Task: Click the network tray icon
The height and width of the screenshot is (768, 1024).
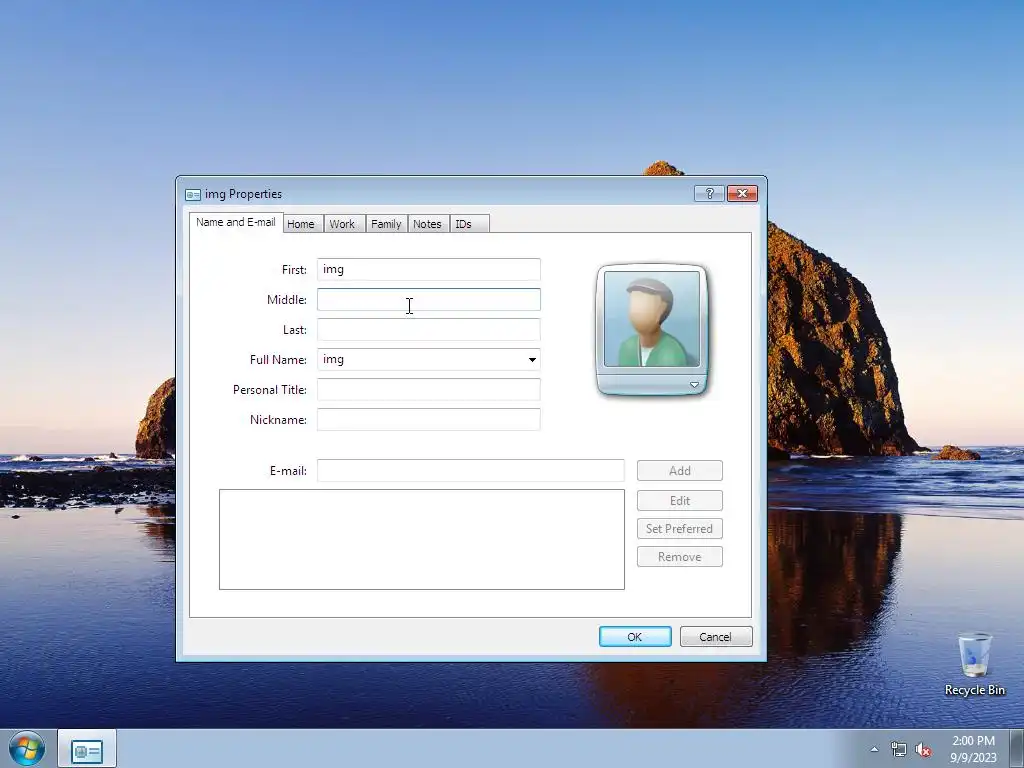Action: click(x=899, y=750)
